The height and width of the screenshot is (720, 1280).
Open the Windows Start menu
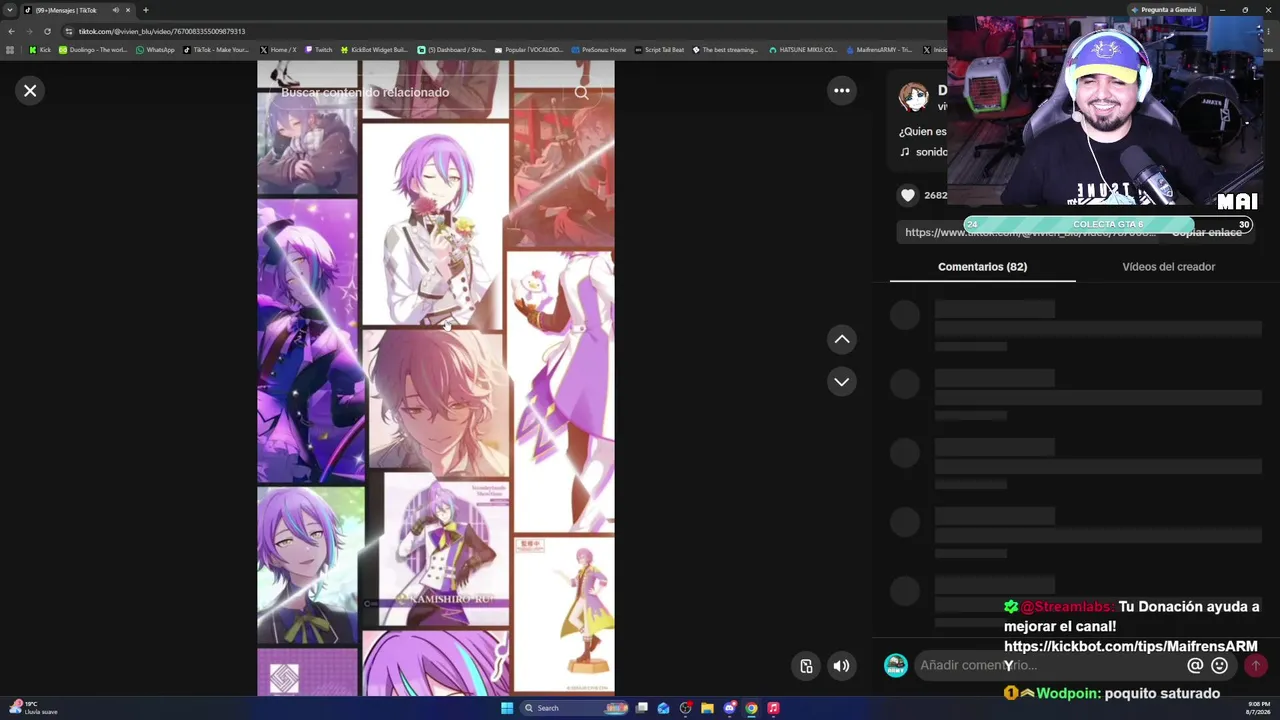pos(507,708)
